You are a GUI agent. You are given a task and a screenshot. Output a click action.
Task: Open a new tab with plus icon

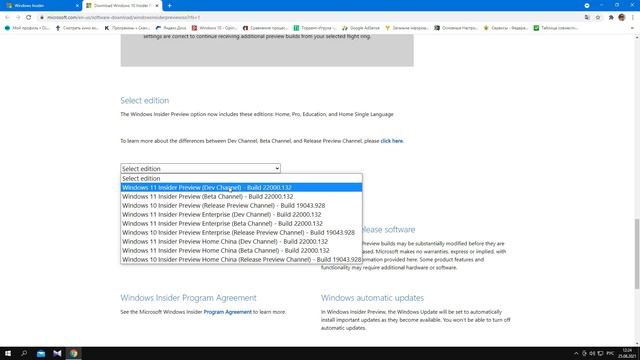point(169,6)
